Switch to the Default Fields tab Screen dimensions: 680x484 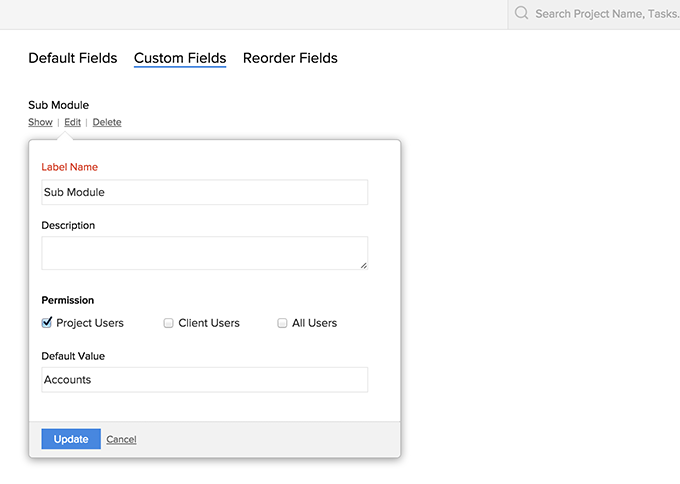point(72,58)
